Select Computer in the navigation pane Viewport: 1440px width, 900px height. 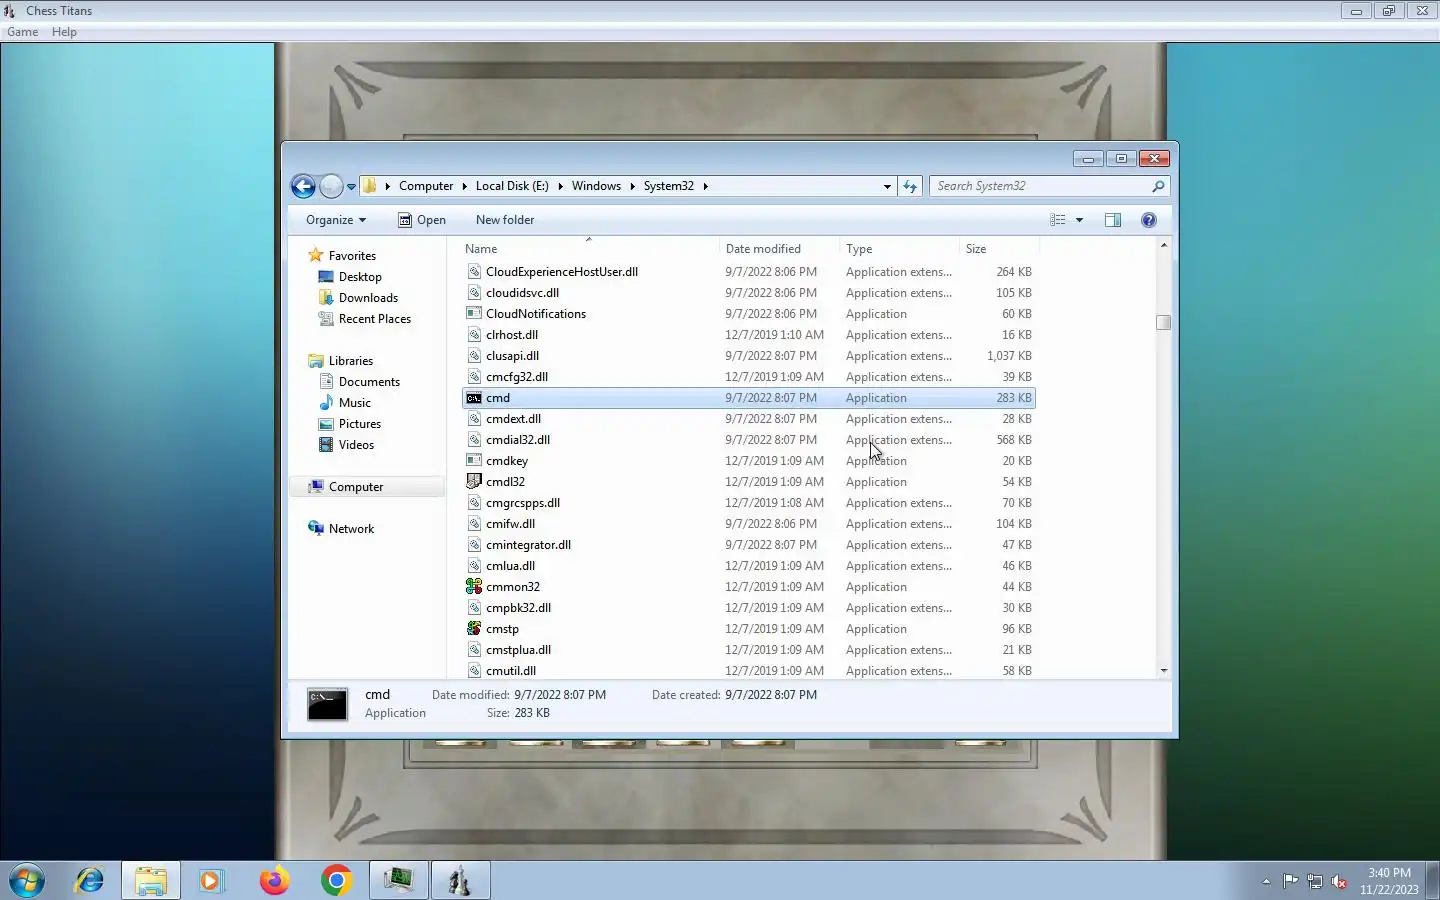(x=356, y=487)
